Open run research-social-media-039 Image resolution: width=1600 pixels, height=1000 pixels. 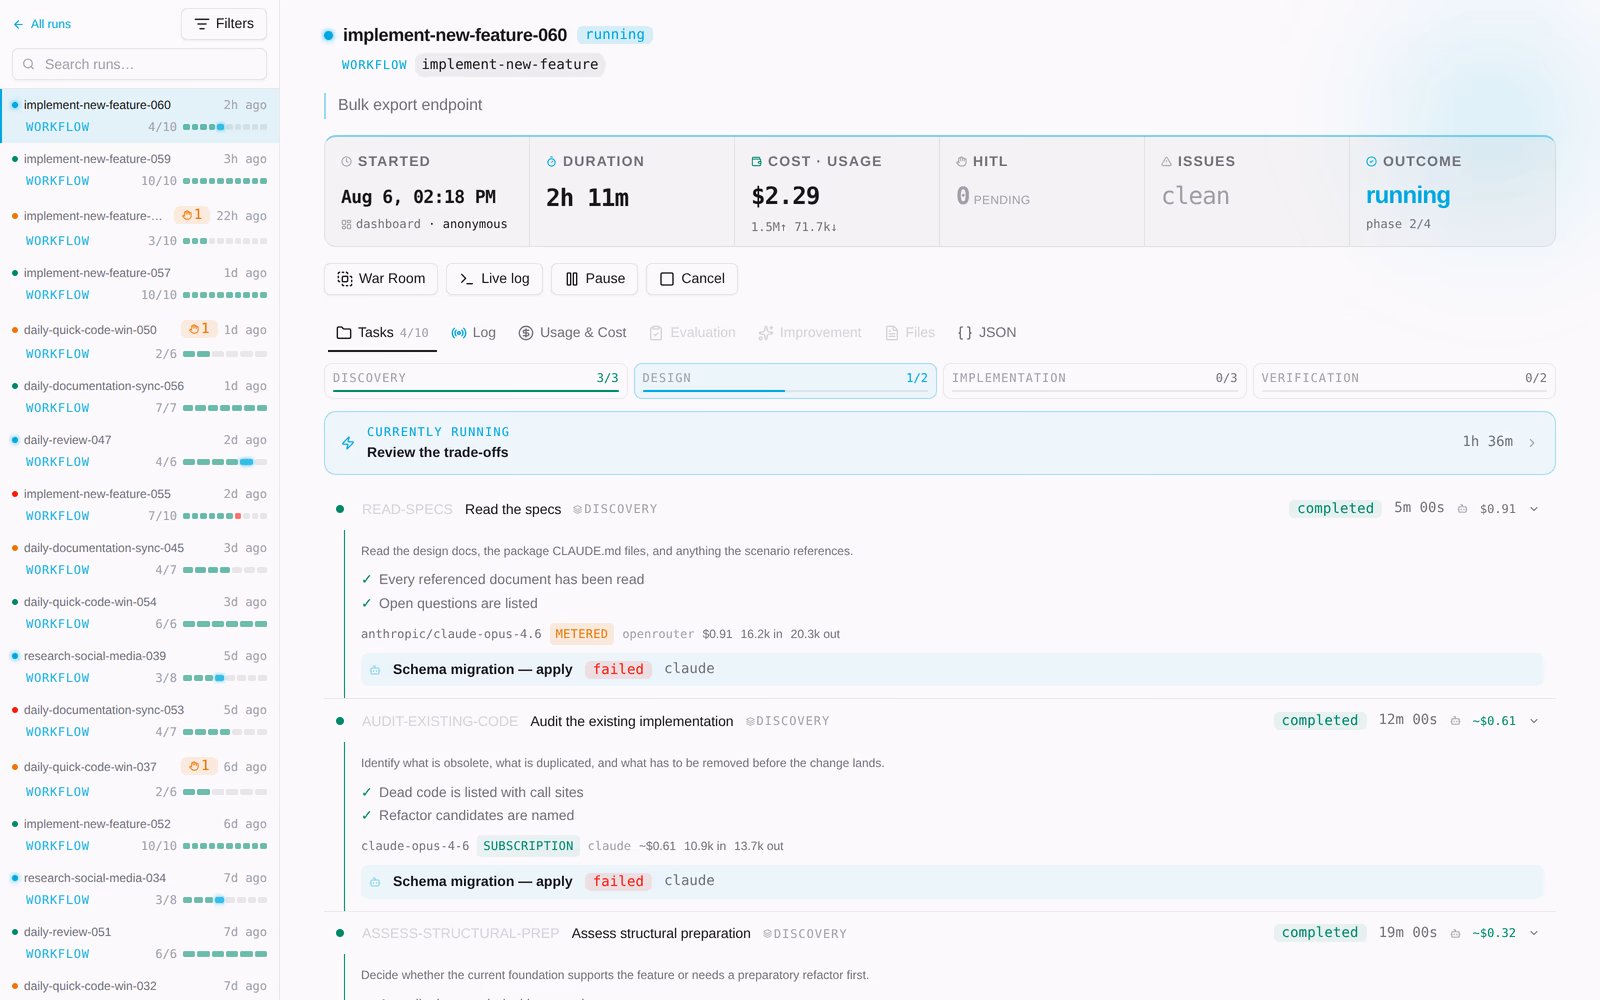pyautogui.click(x=139, y=667)
